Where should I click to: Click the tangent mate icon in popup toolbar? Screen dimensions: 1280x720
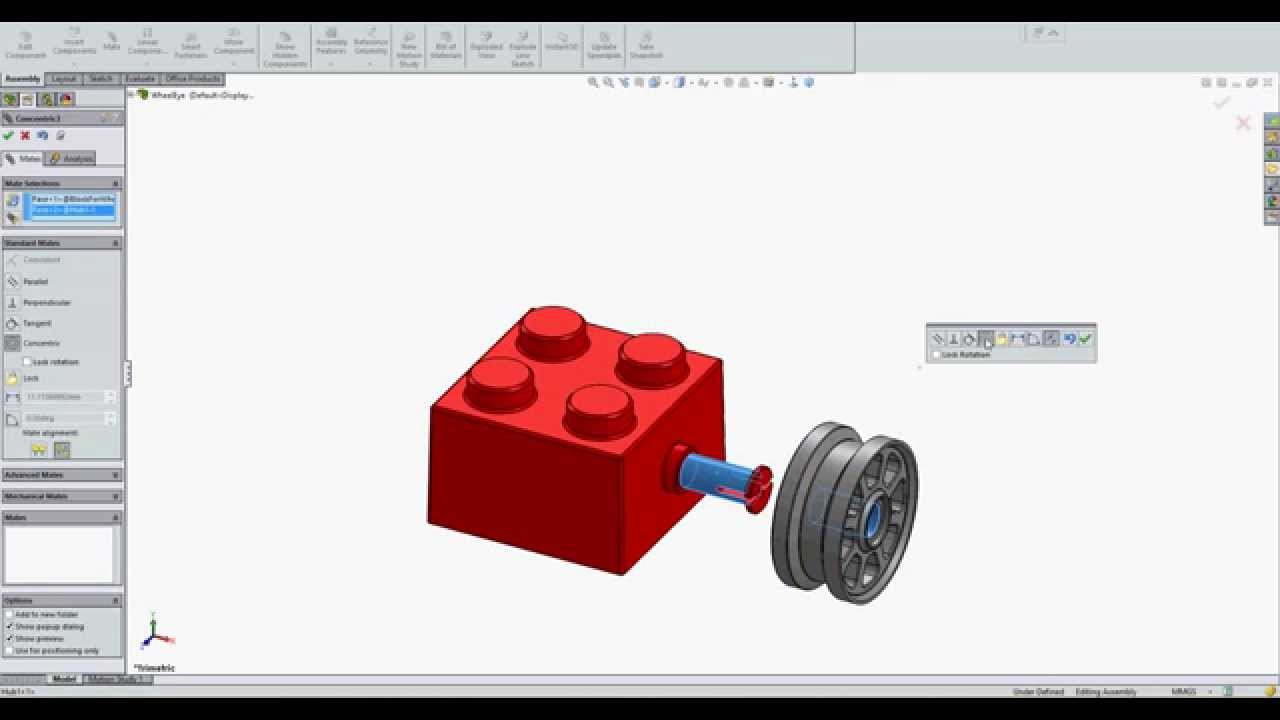pyautogui.click(x=969, y=339)
